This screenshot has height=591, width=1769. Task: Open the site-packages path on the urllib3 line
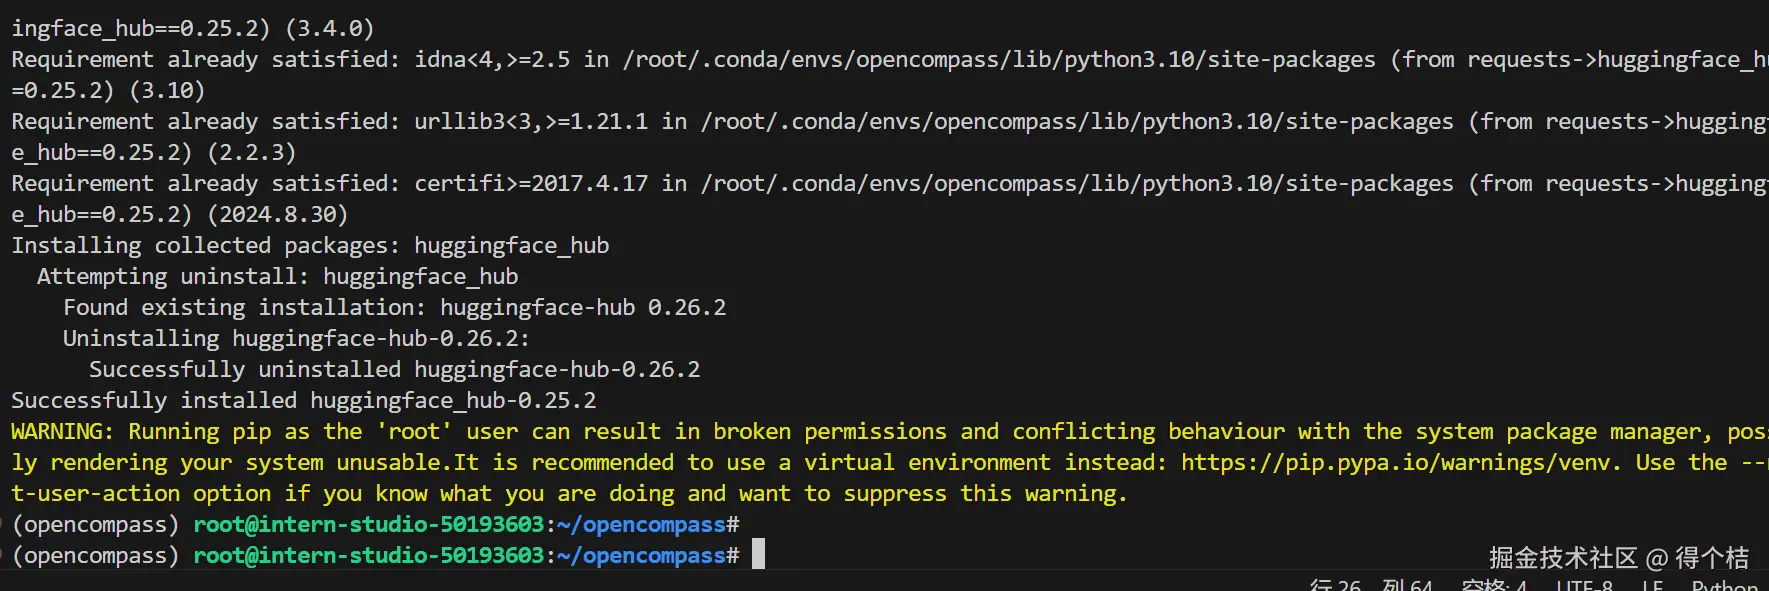[1076, 122]
